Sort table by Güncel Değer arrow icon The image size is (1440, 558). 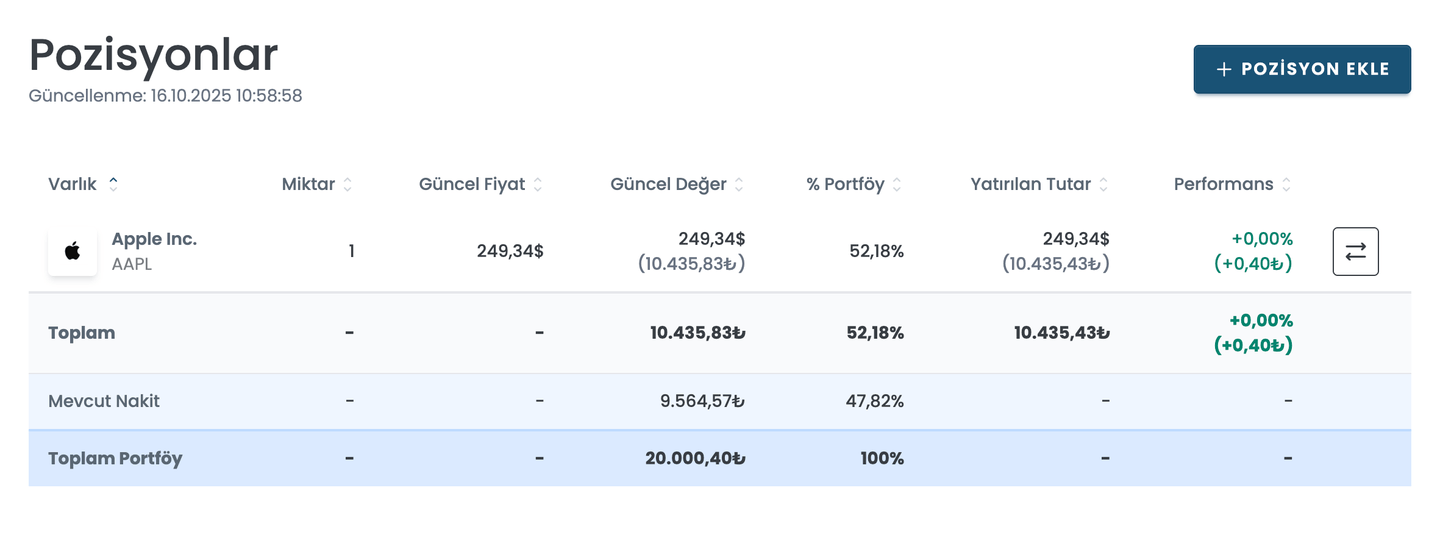pyautogui.click(x=739, y=185)
